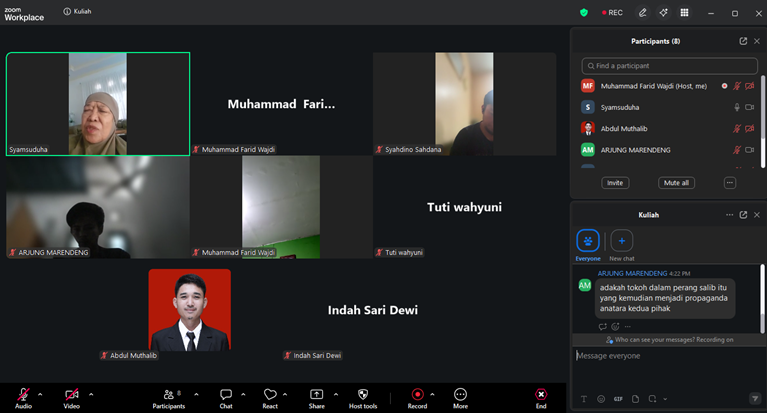Click Mute all button
The height and width of the screenshot is (413, 767).
[676, 183]
